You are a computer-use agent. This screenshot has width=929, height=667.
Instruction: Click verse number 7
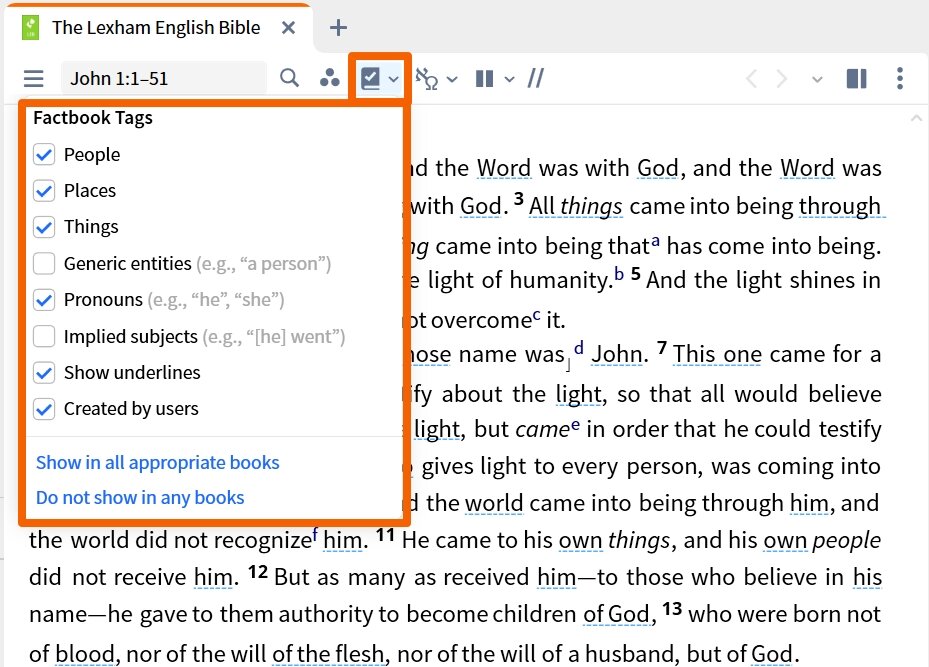[662, 349]
